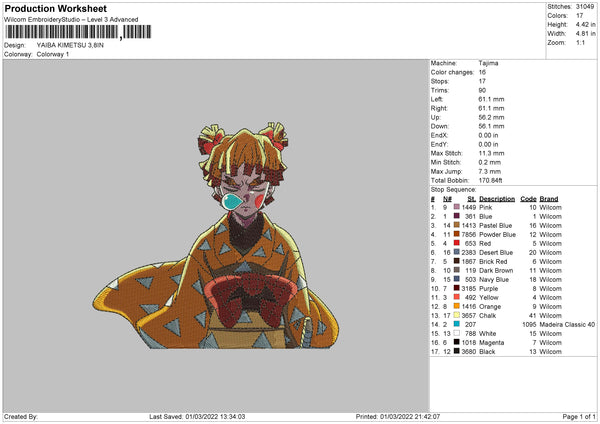Viewport: 600px width, 424px height.
Task: Click the Desert Blue swatch
Action: pyautogui.click(x=457, y=252)
